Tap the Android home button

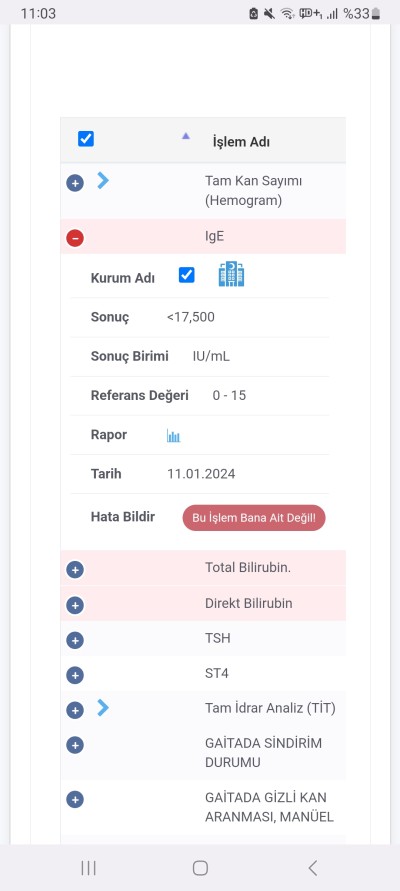pyautogui.click(x=200, y=868)
